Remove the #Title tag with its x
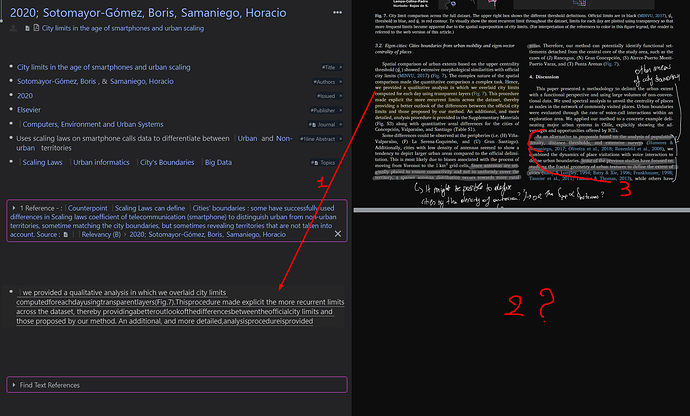690x416 pixels. 341,67
